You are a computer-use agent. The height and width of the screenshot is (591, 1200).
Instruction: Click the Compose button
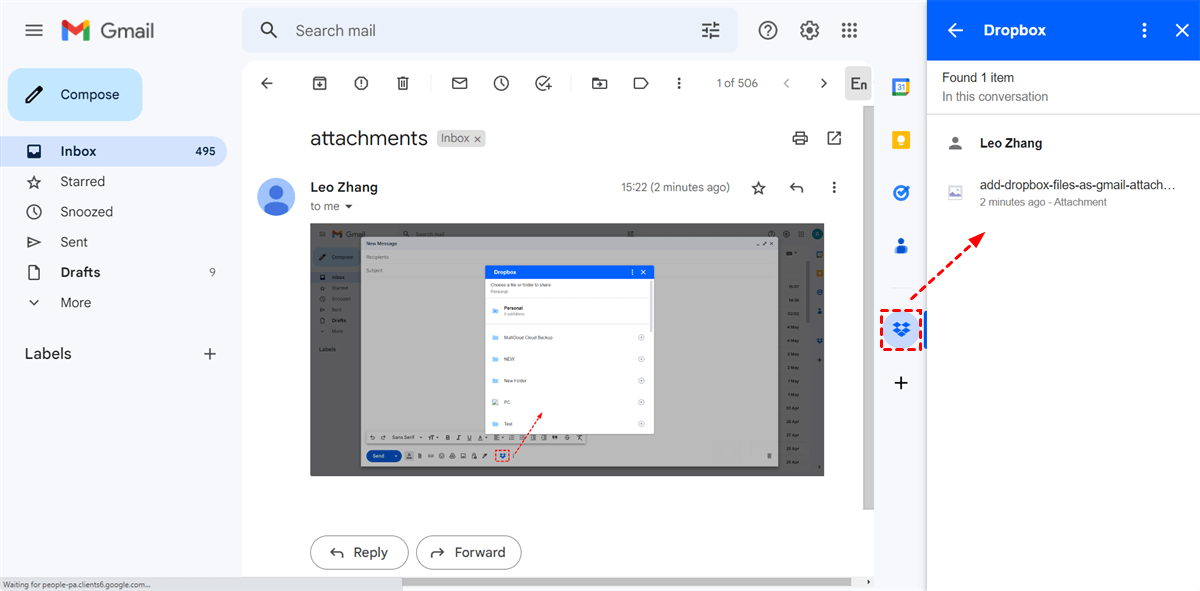[75, 95]
